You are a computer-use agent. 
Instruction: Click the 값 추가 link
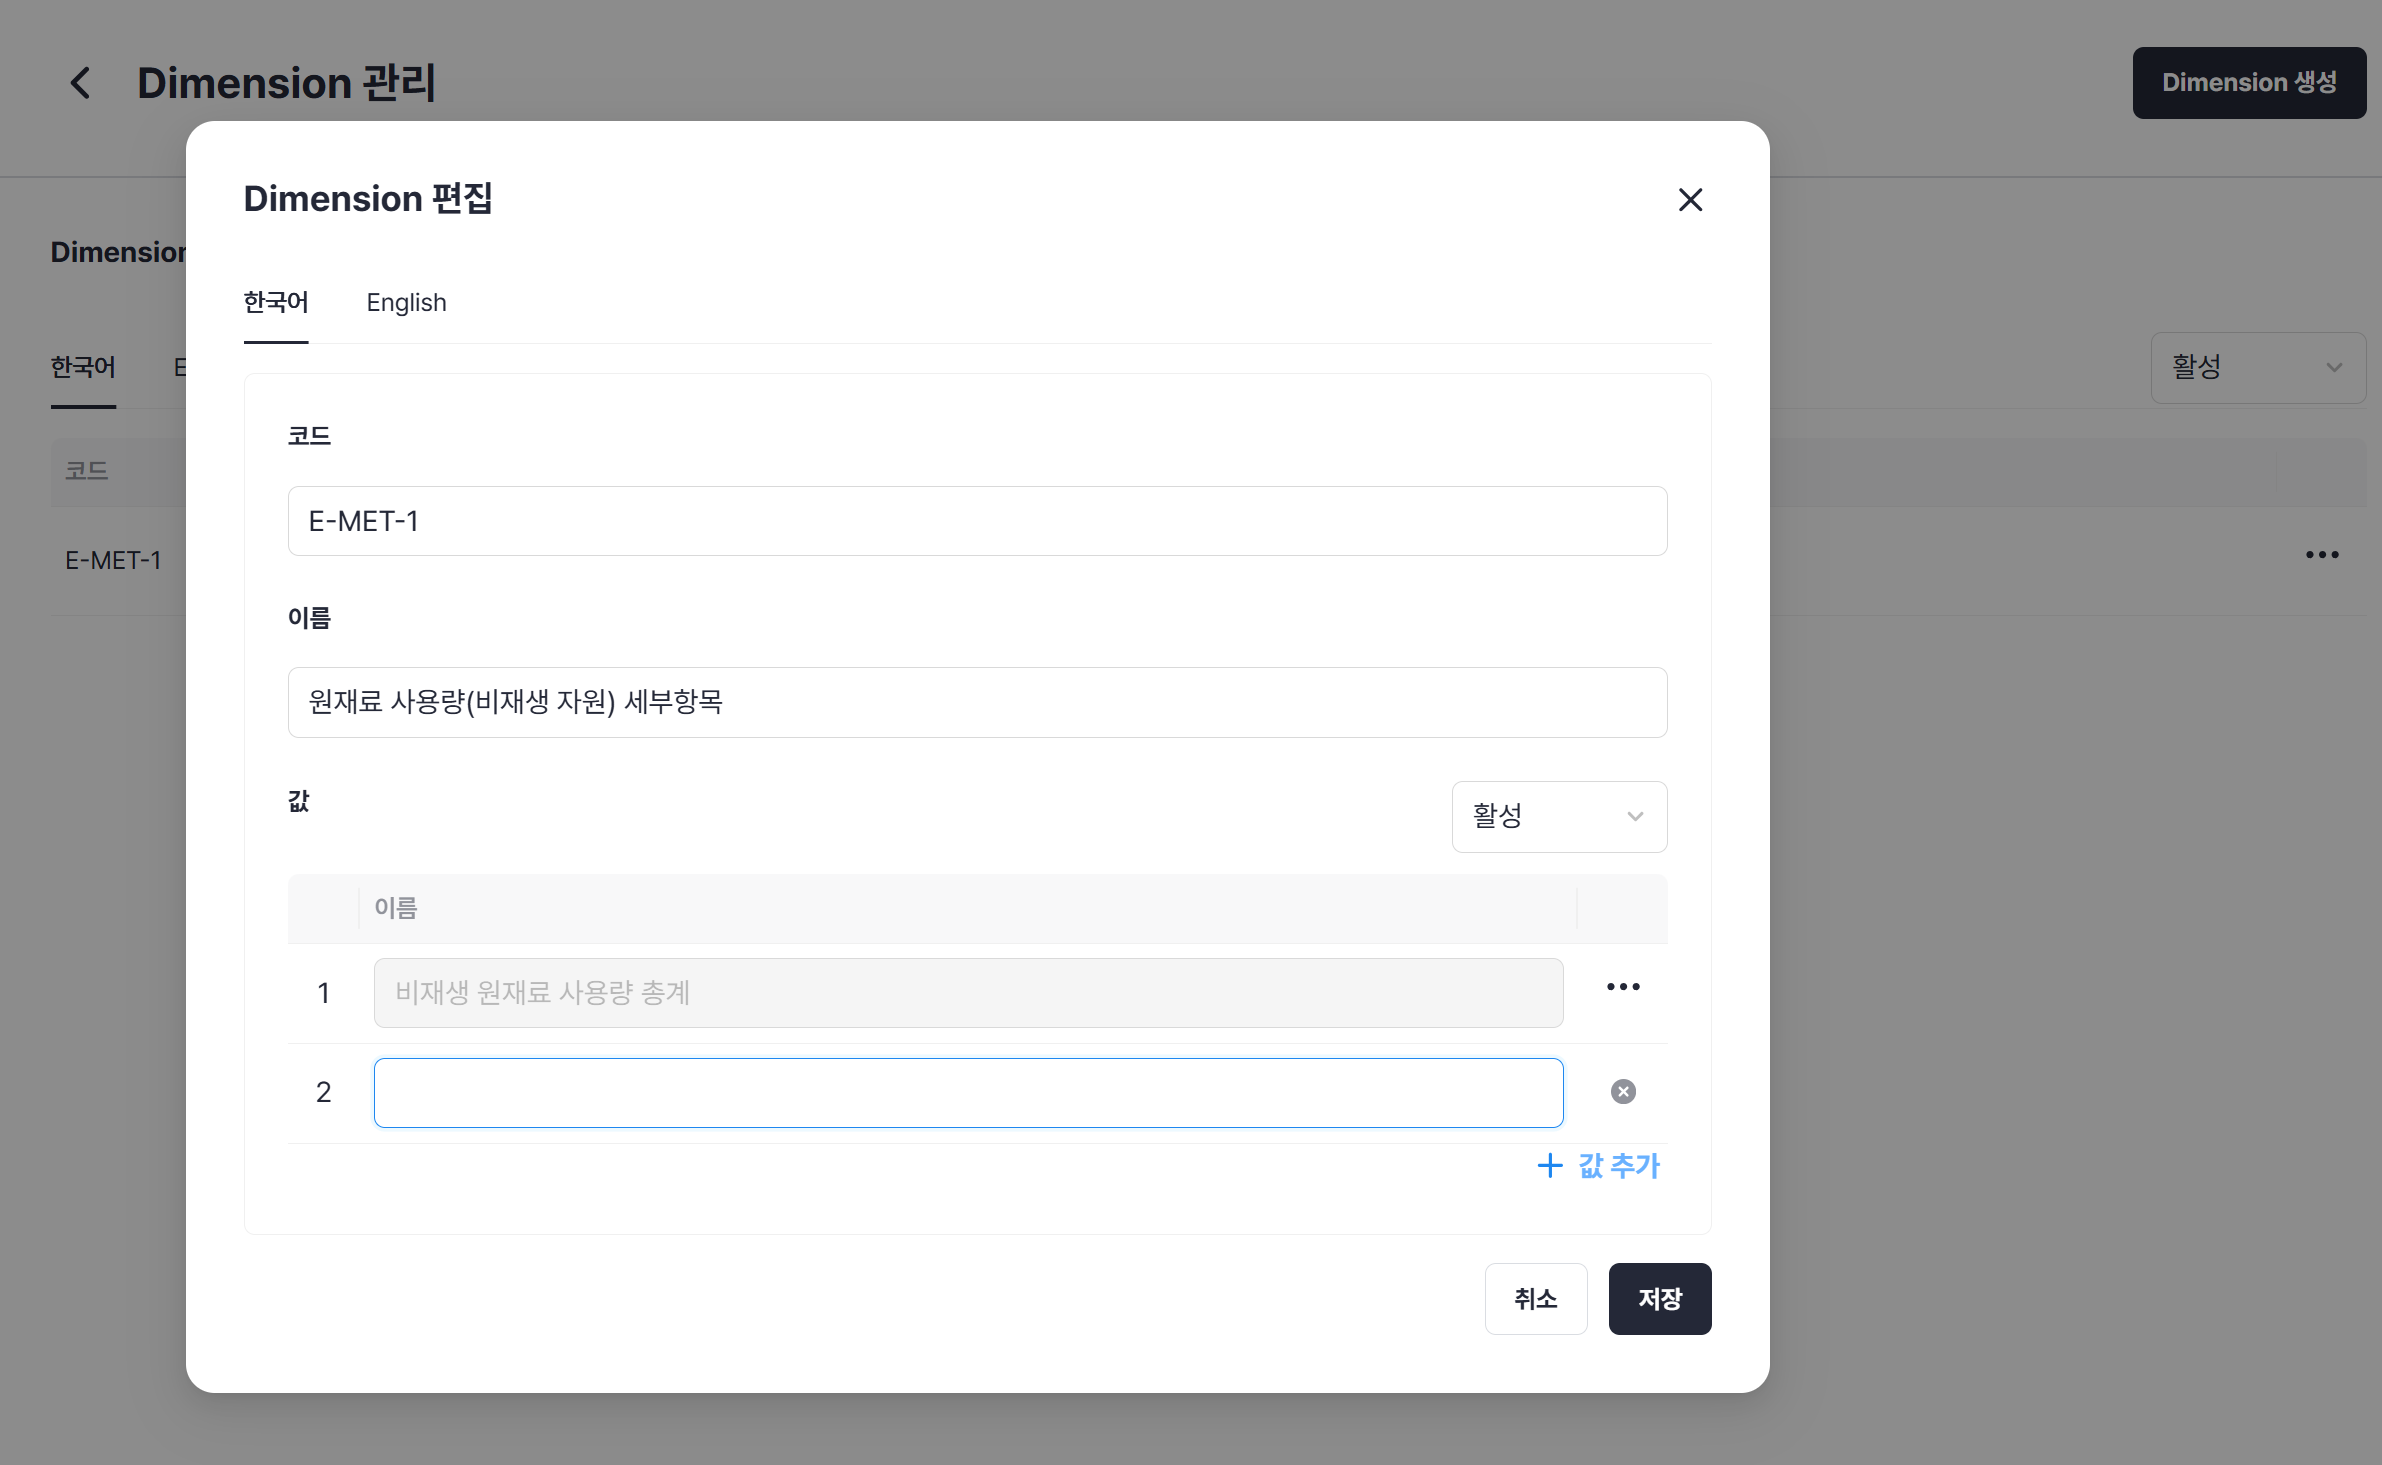click(x=1617, y=1165)
